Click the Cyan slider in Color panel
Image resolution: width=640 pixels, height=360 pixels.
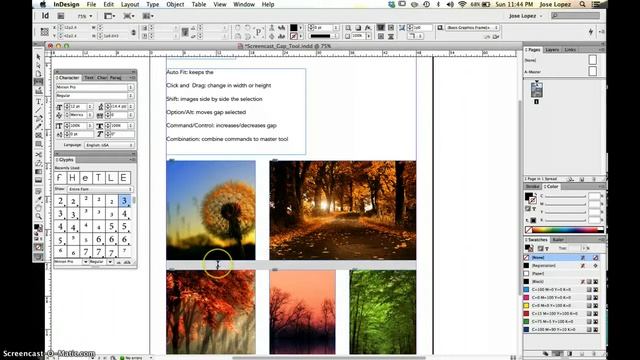tap(565, 196)
